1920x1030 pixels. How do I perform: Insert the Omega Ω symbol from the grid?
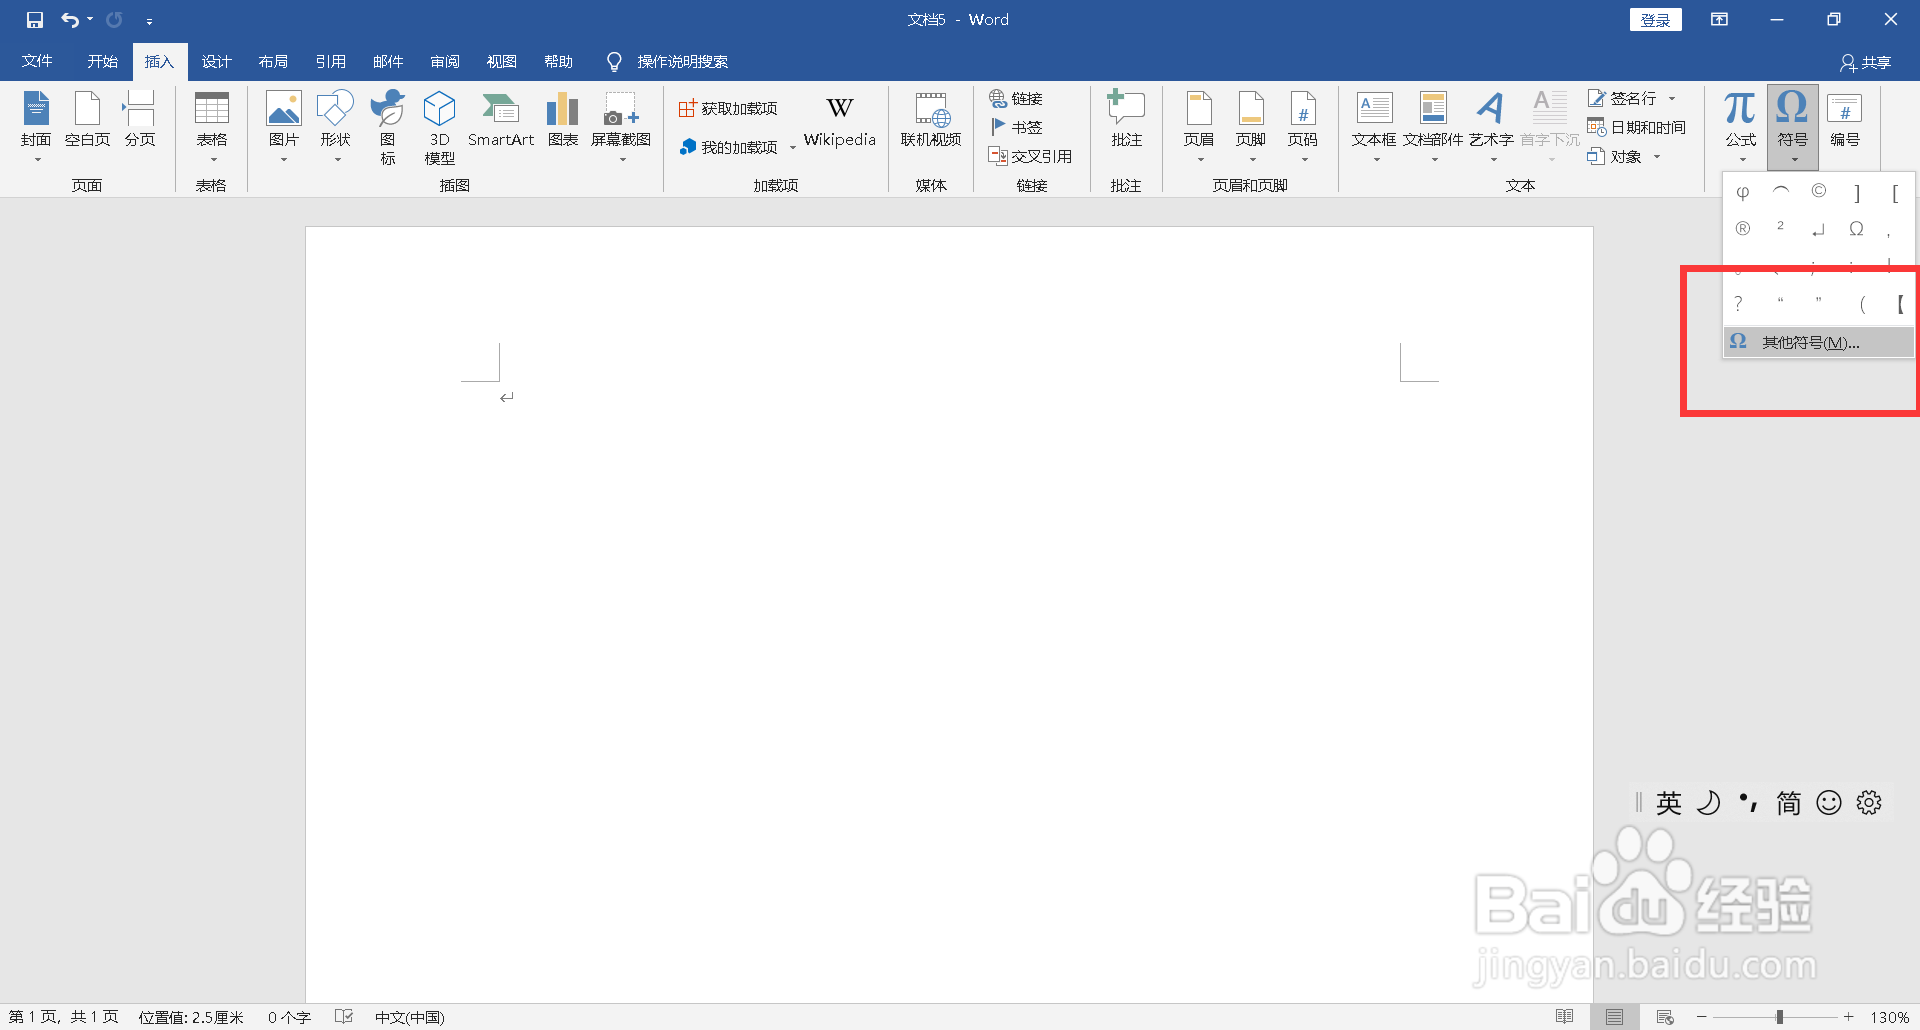(x=1857, y=229)
